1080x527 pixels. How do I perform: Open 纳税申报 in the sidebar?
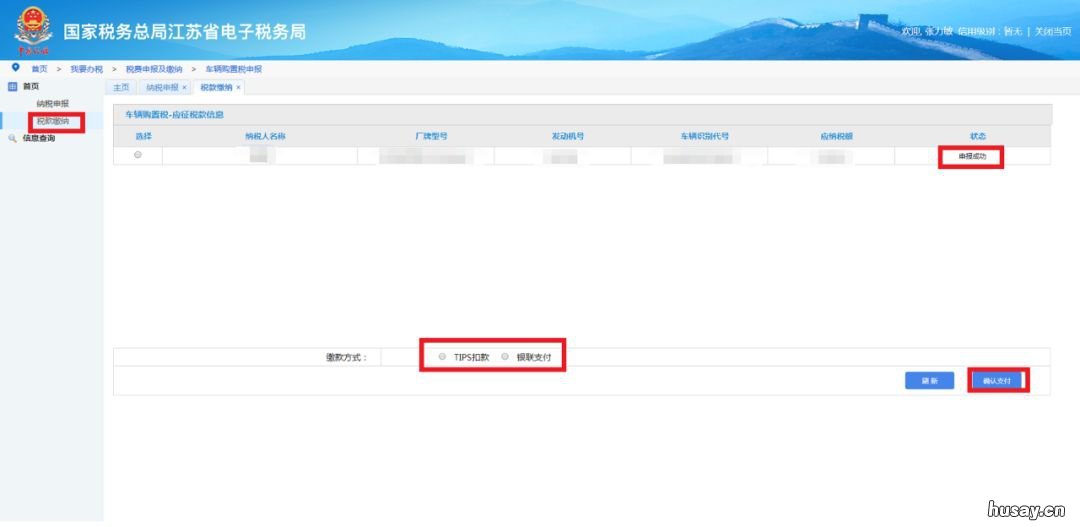(x=53, y=103)
